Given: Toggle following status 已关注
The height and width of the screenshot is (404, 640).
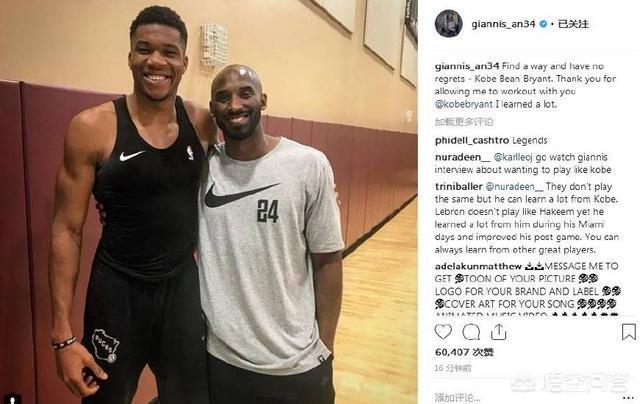Looking at the screenshot, I should coord(573,24).
